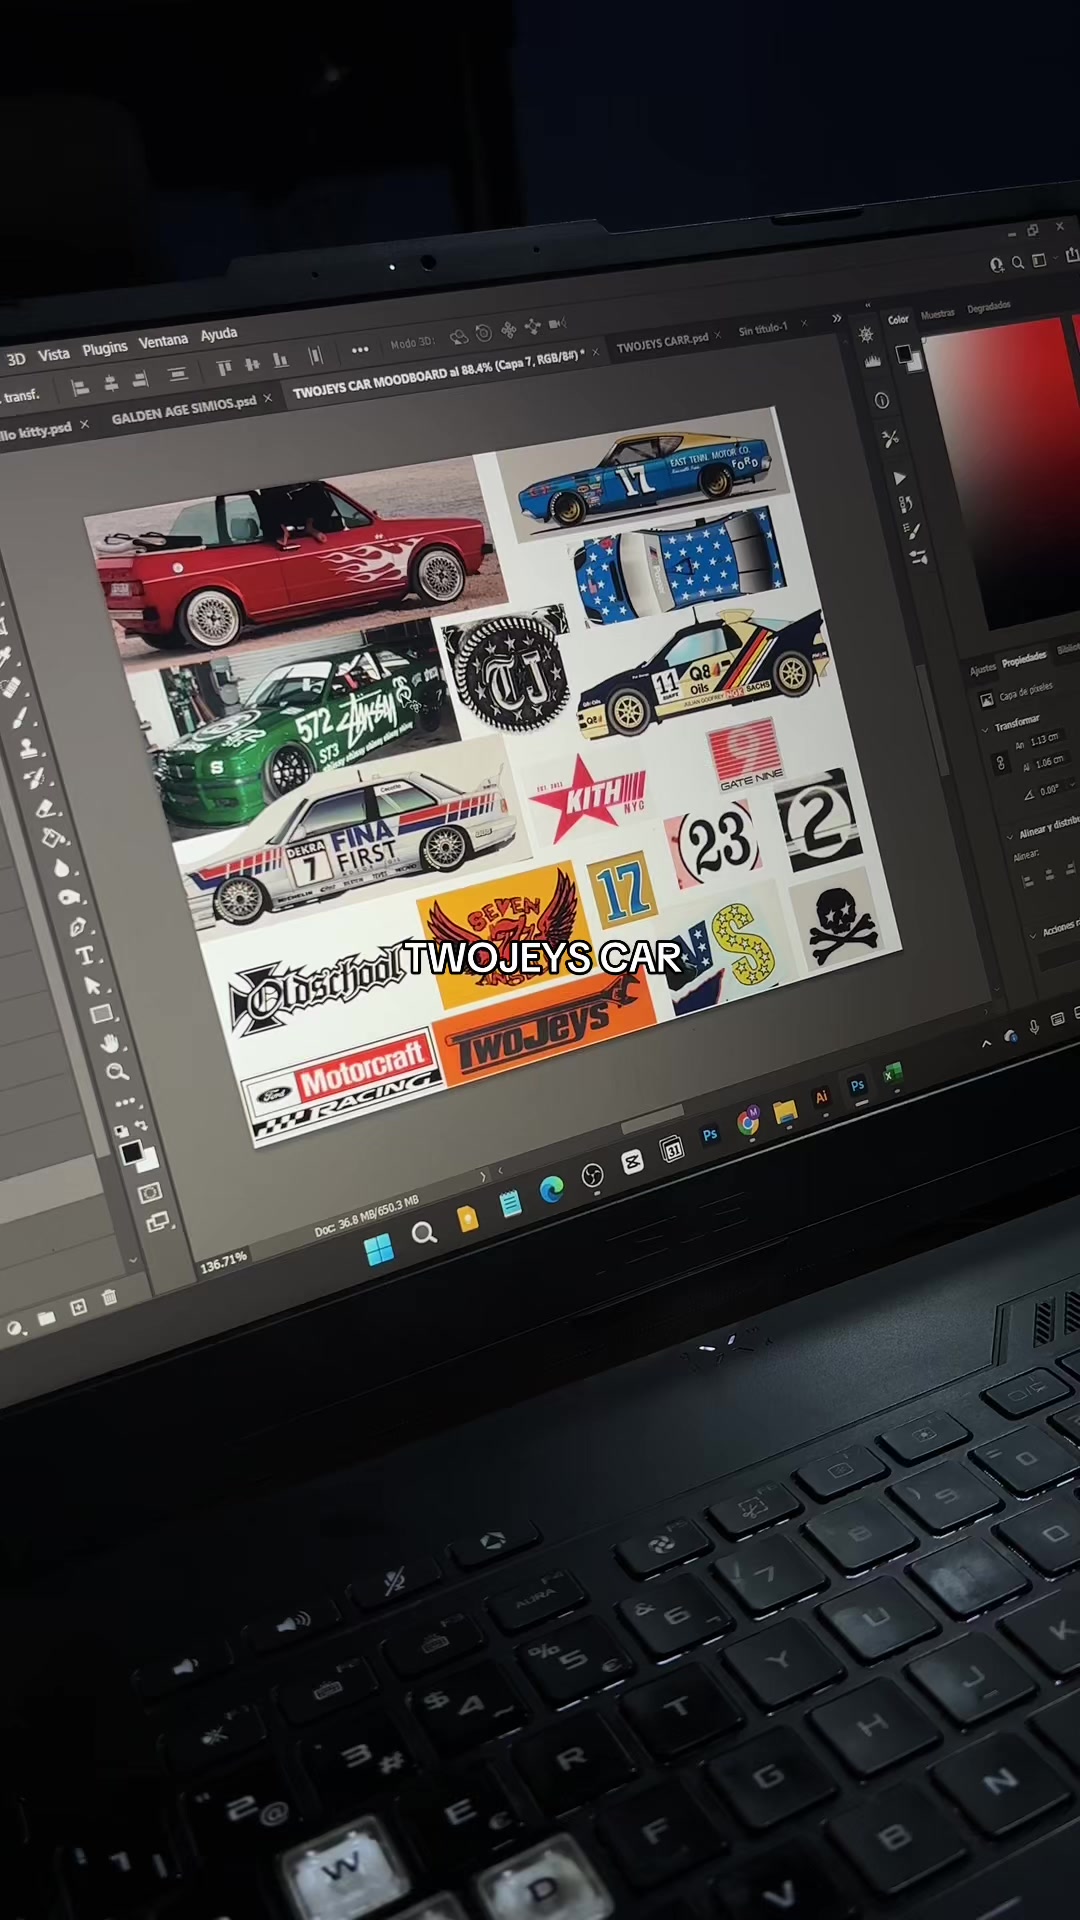Collapse the Alinear y distribuir section
This screenshot has height=1920, width=1080.
1010,835
